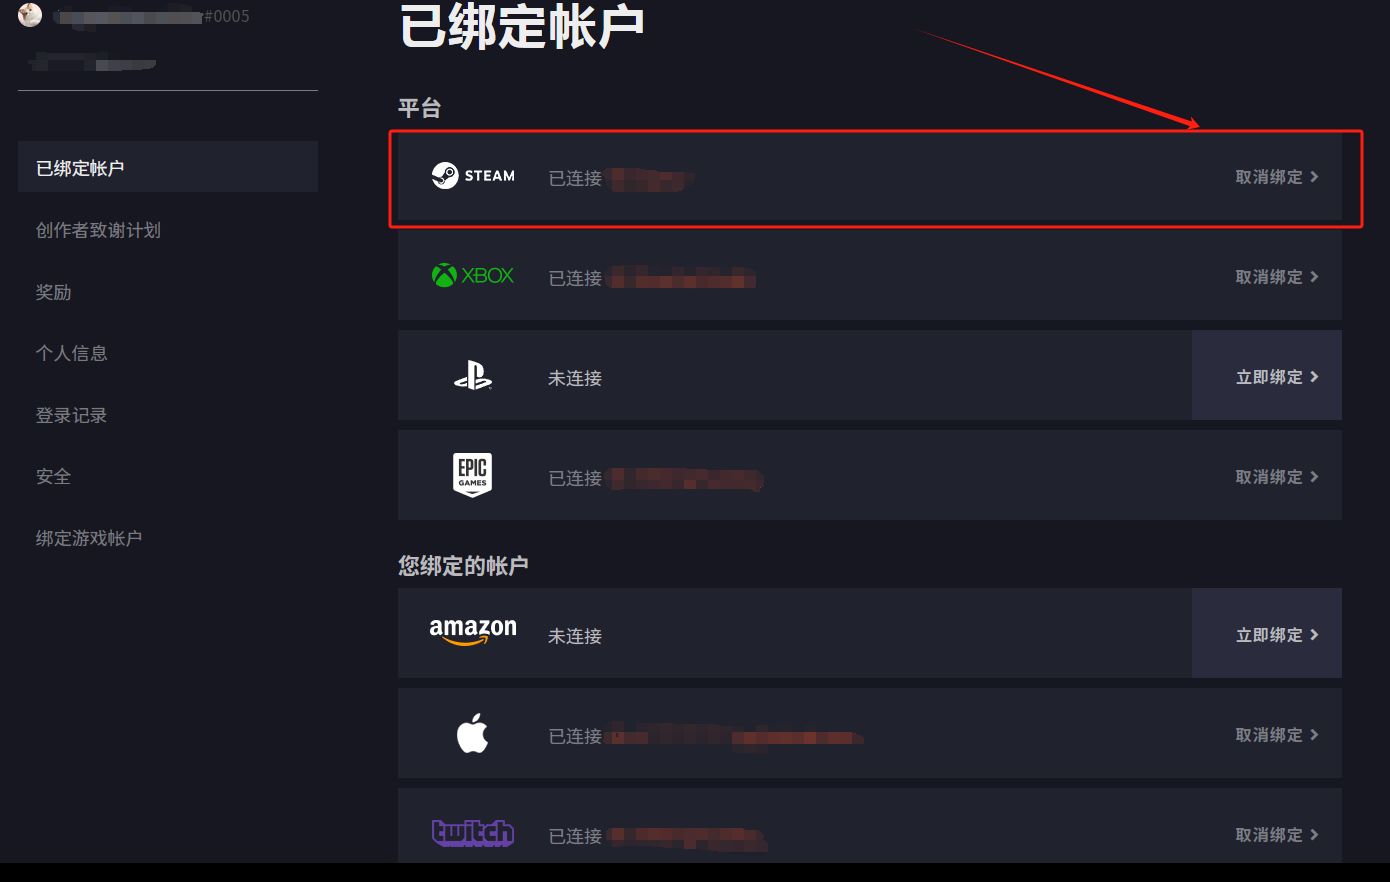Unbind the Xbox account via 取消绑定
Image resolution: width=1390 pixels, height=882 pixels.
click(1277, 277)
